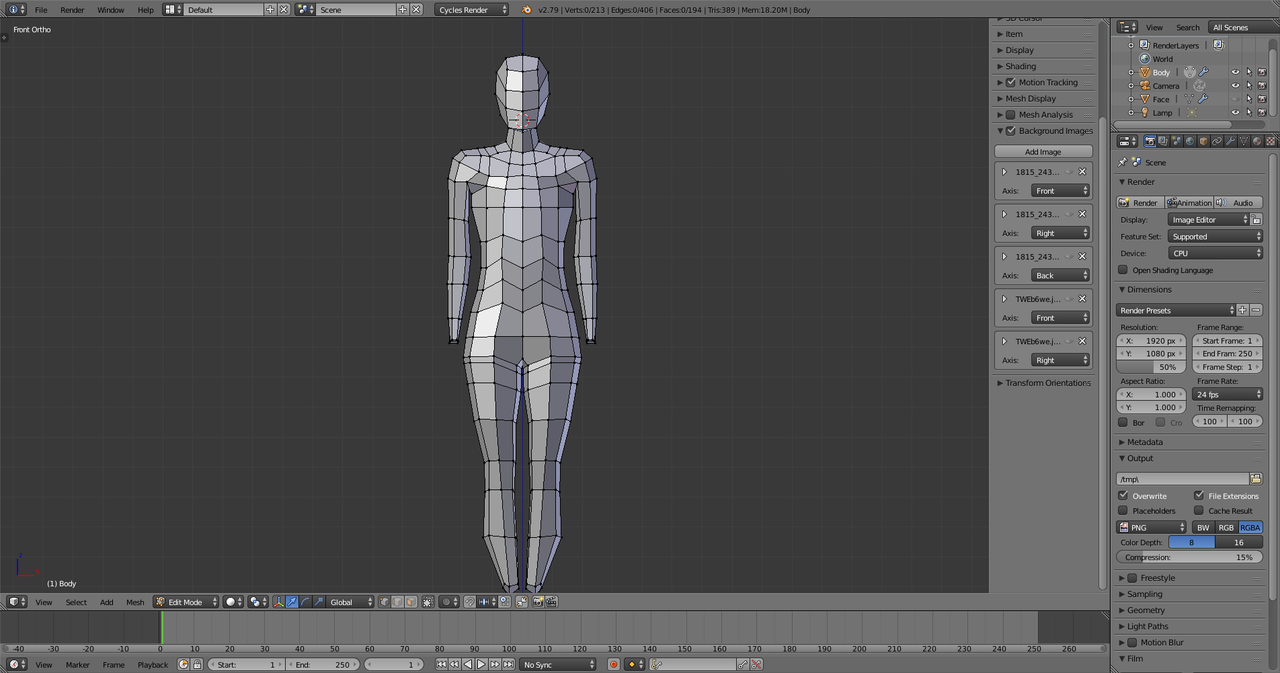The height and width of the screenshot is (673, 1280).
Task: Open the Mesh menu in 3D header
Action: click(x=135, y=602)
